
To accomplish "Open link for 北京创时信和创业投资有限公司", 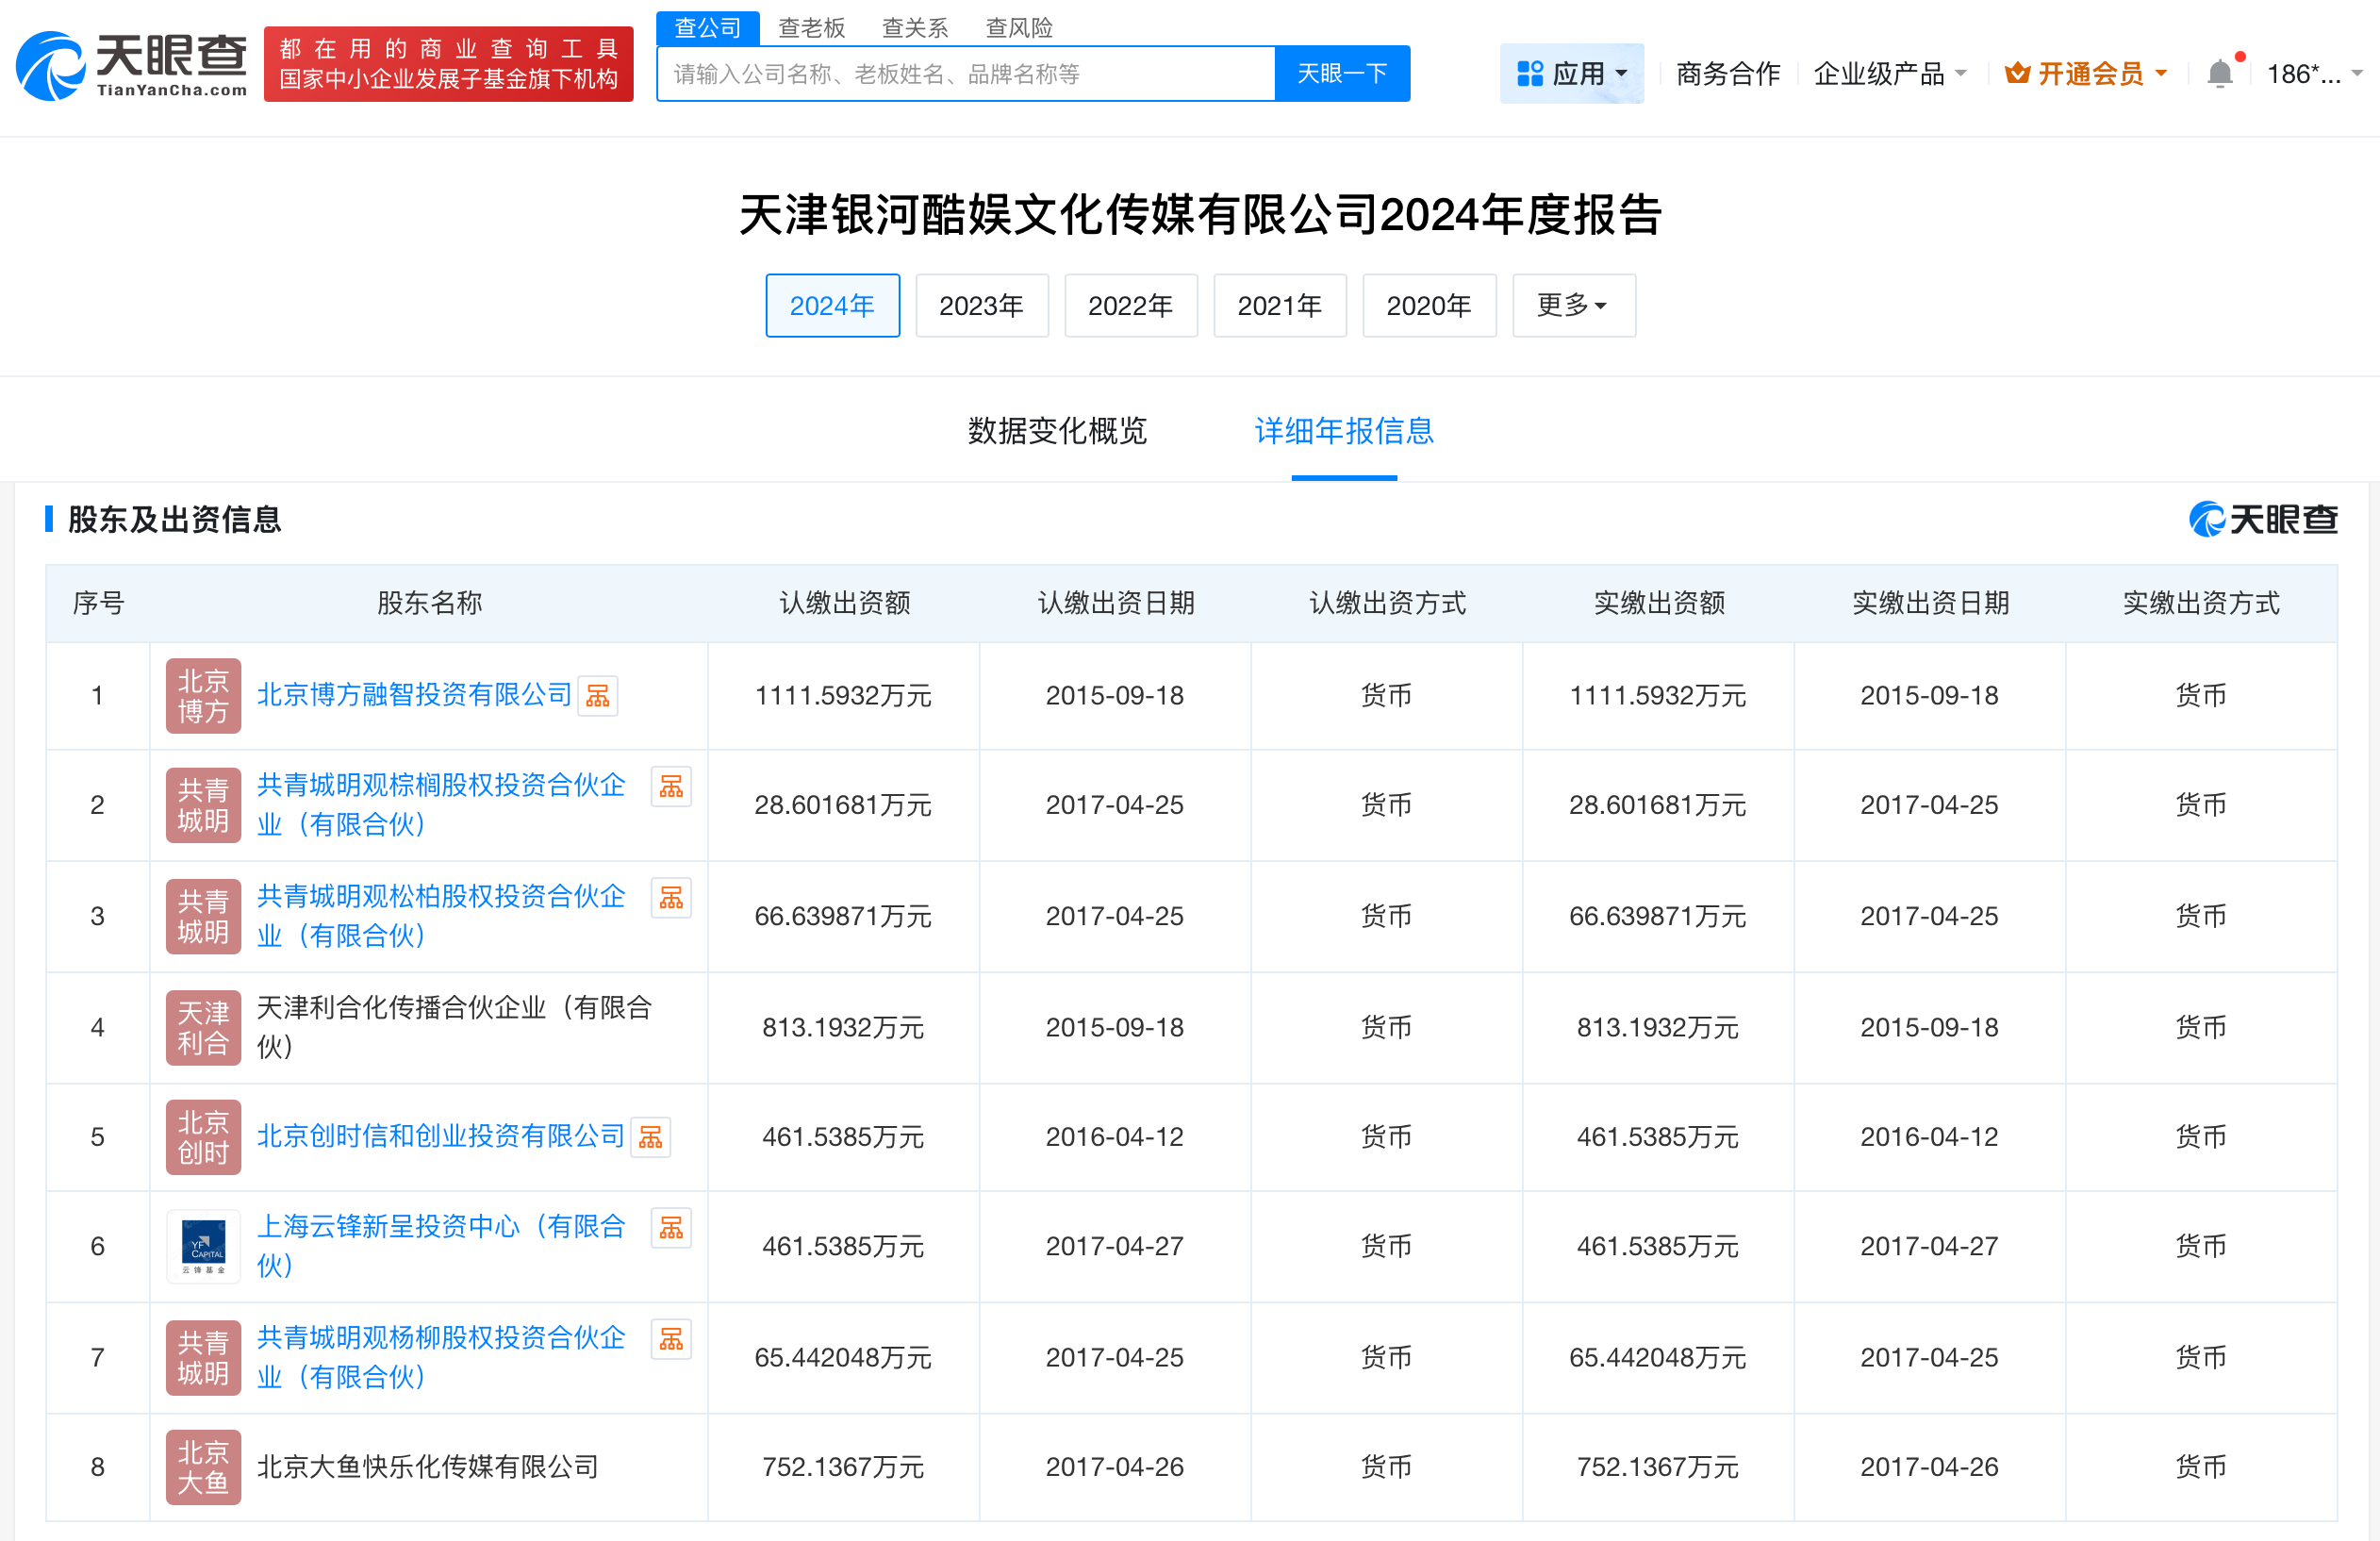I will [440, 1137].
